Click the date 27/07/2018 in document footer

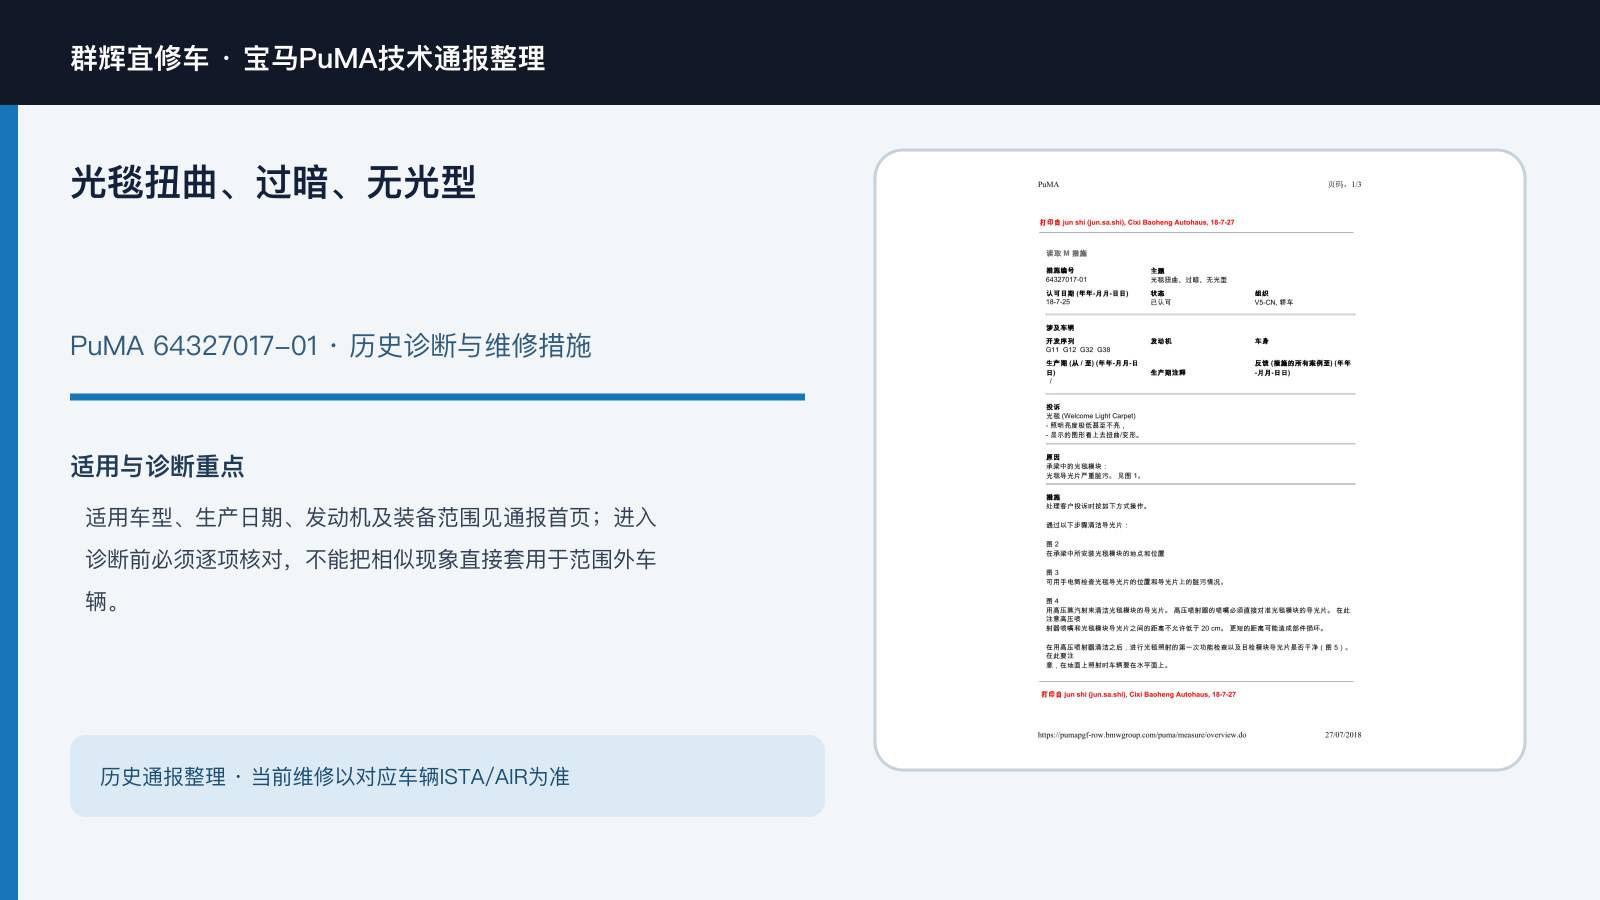pos(1343,735)
